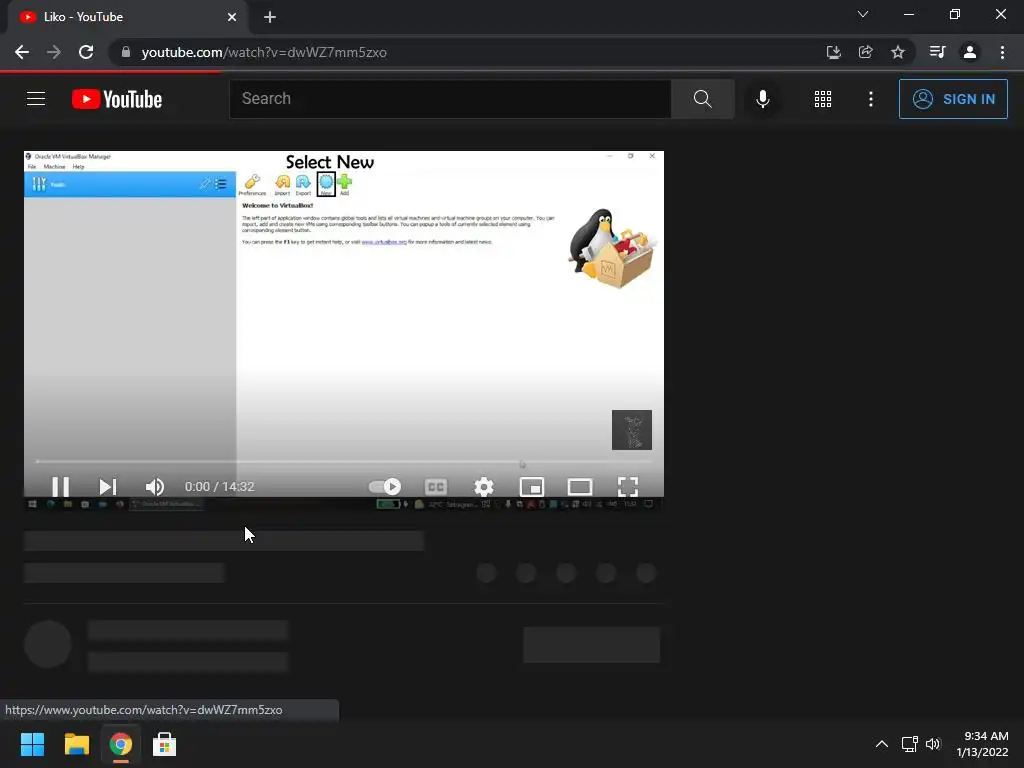
Task: Show hidden system tray icons
Action: (882, 744)
